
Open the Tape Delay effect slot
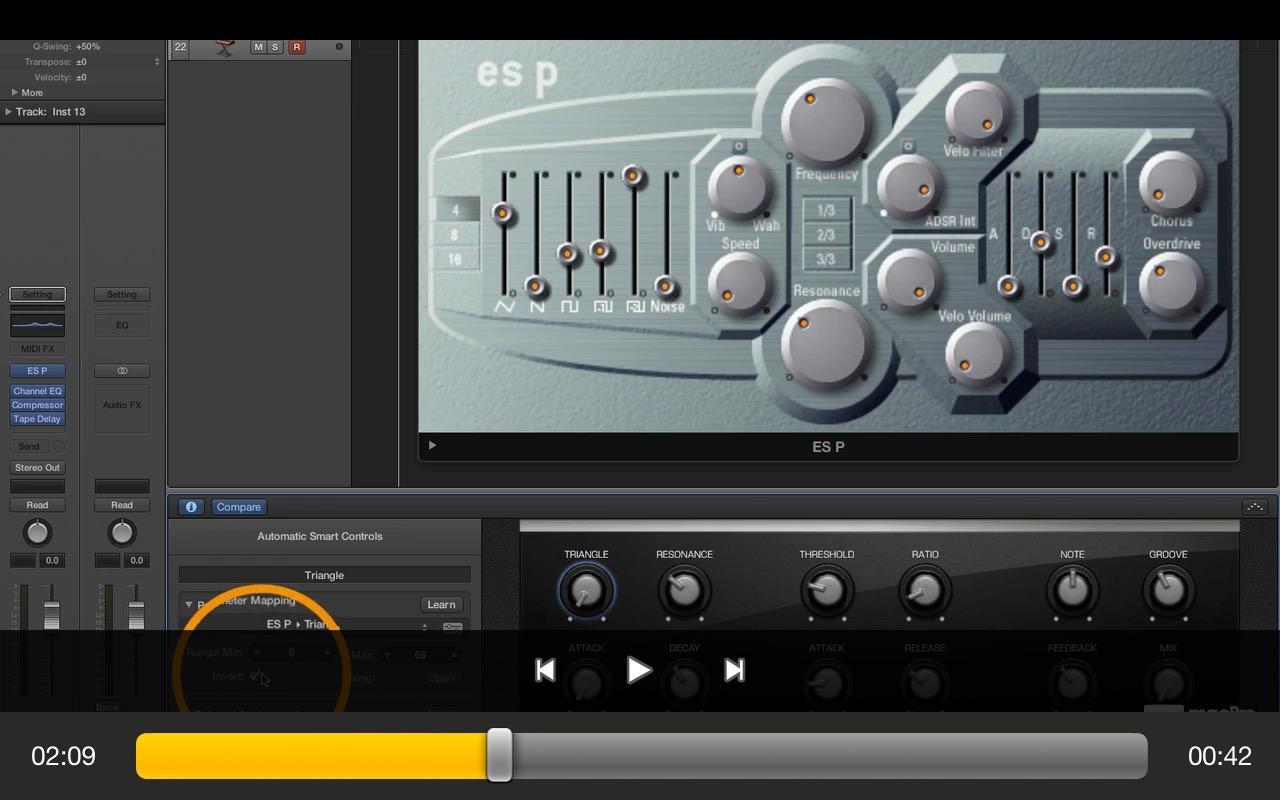[37, 419]
